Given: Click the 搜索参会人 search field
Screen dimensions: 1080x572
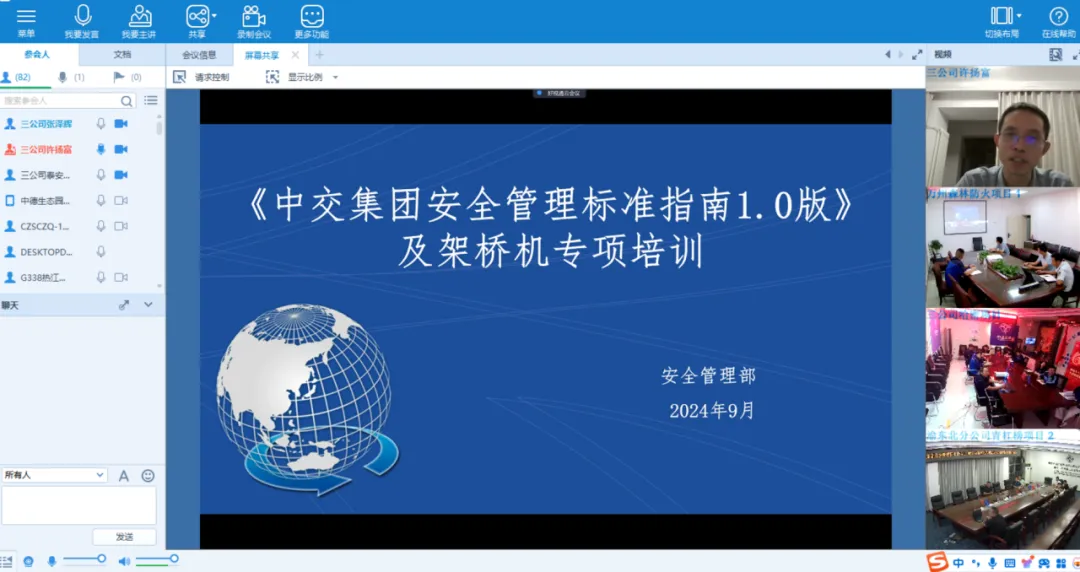Looking at the screenshot, I should [x=60, y=101].
